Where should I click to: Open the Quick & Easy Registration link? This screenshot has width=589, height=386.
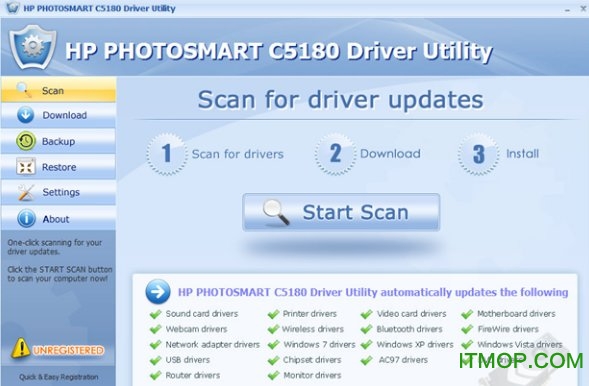point(59,377)
